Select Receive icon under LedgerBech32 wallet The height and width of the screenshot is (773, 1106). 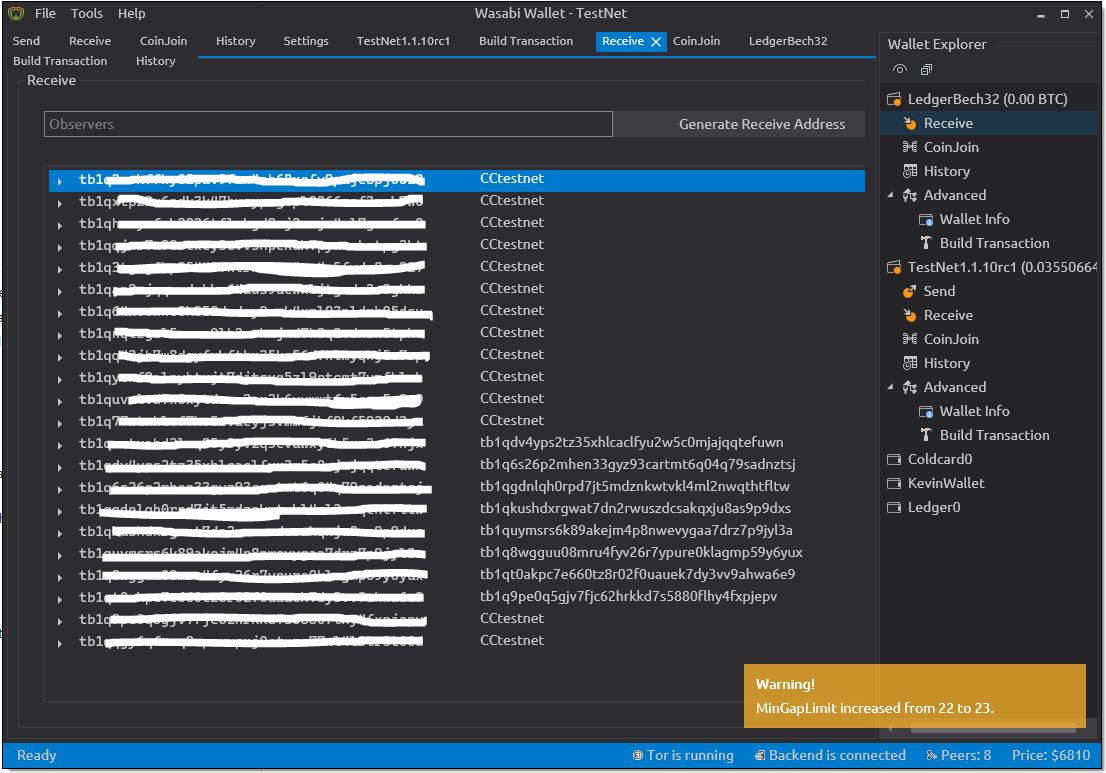[x=910, y=123]
